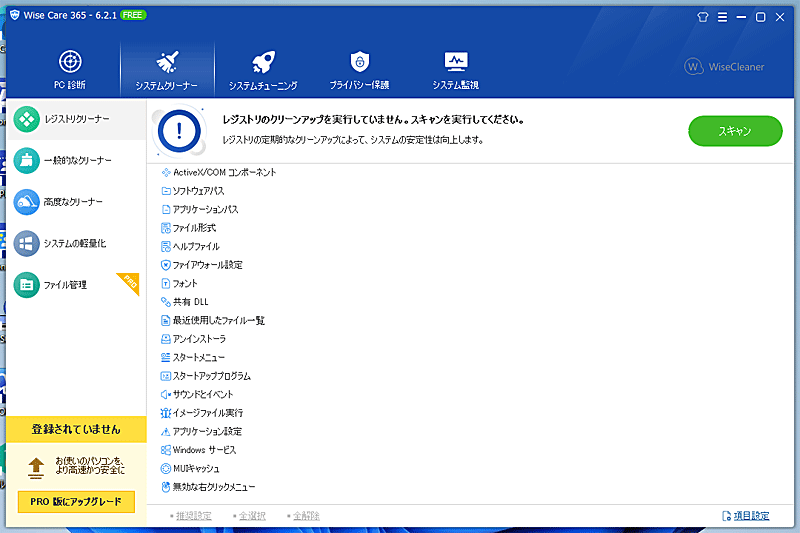Select the システムの軽量化 label text
The width and height of the screenshot is (800, 533).
(75, 243)
